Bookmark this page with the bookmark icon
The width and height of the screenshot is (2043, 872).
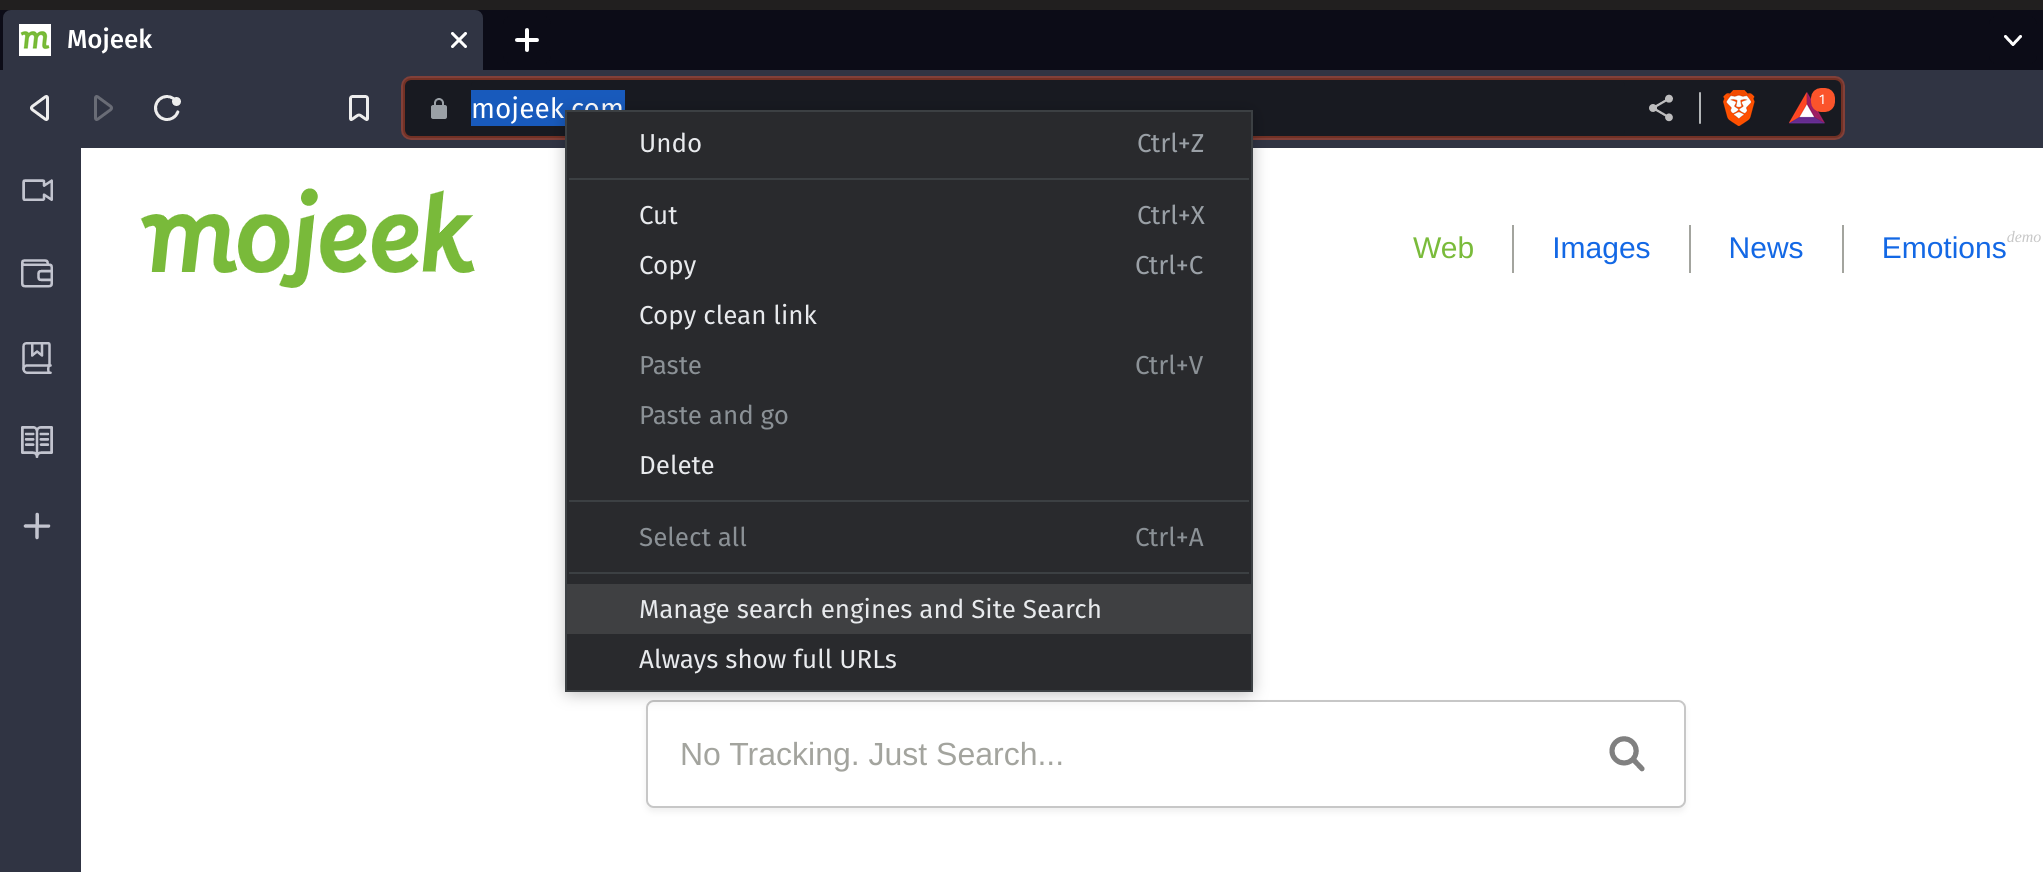[x=359, y=108]
